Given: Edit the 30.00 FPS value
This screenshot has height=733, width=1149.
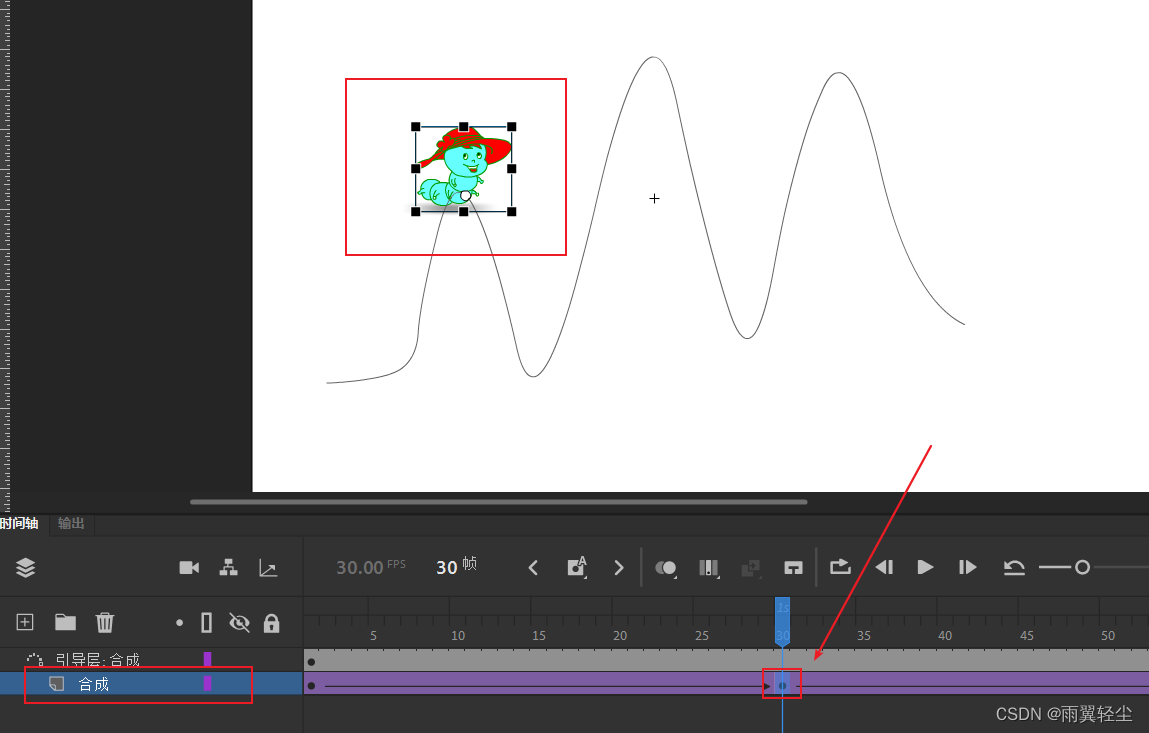Looking at the screenshot, I should point(360,567).
